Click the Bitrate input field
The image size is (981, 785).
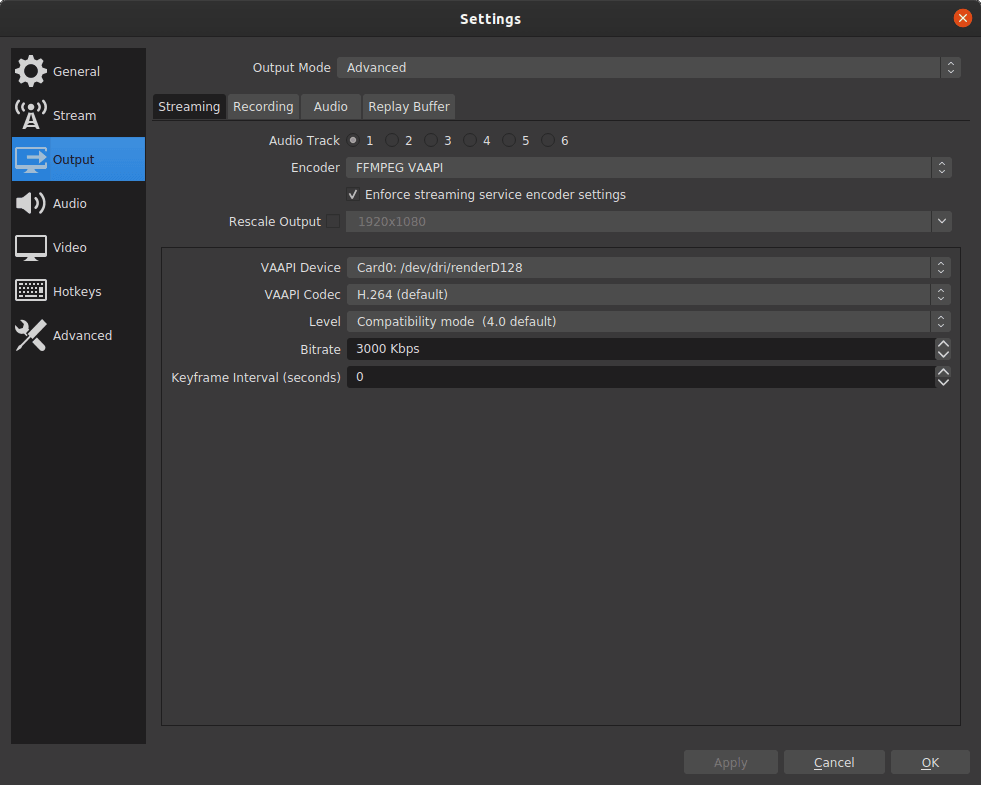(x=641, y=349)
